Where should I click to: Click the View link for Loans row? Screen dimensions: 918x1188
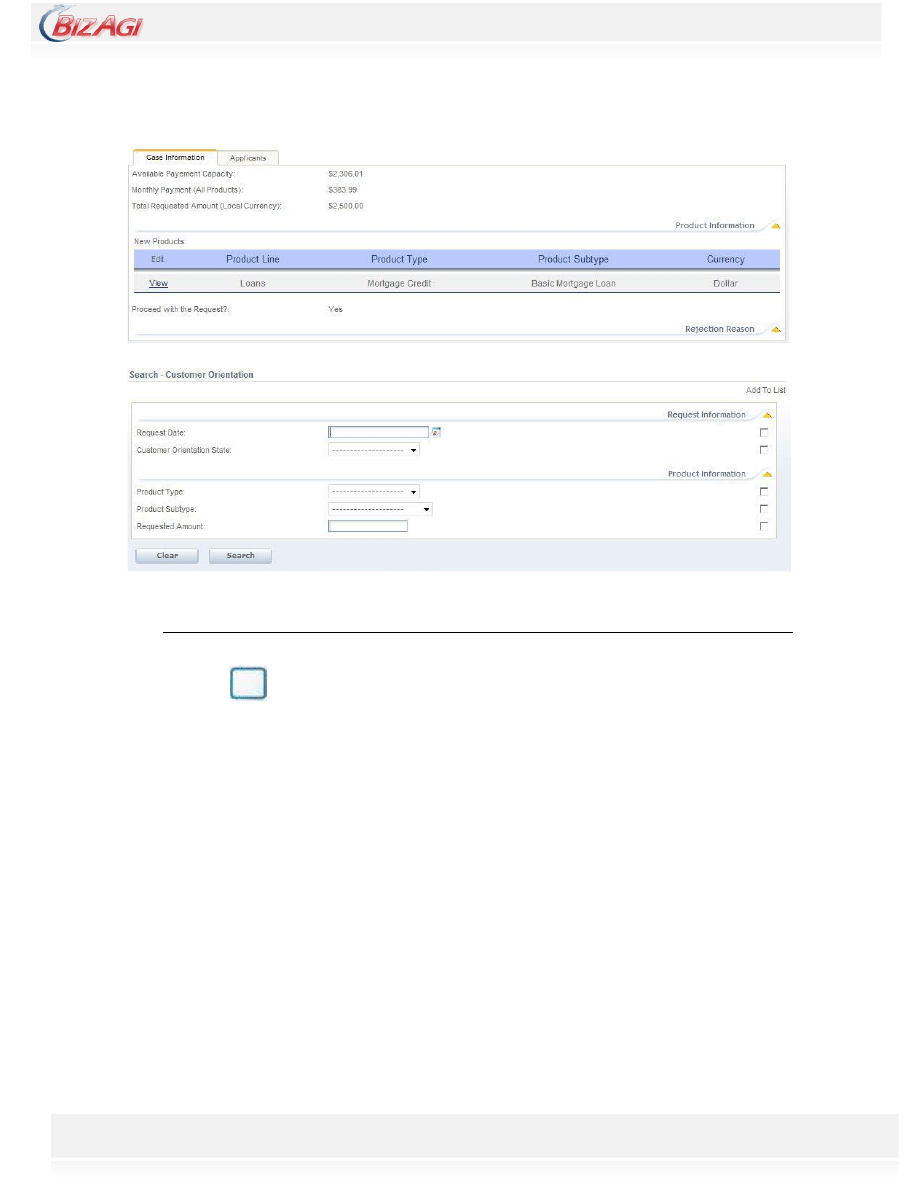158,284
